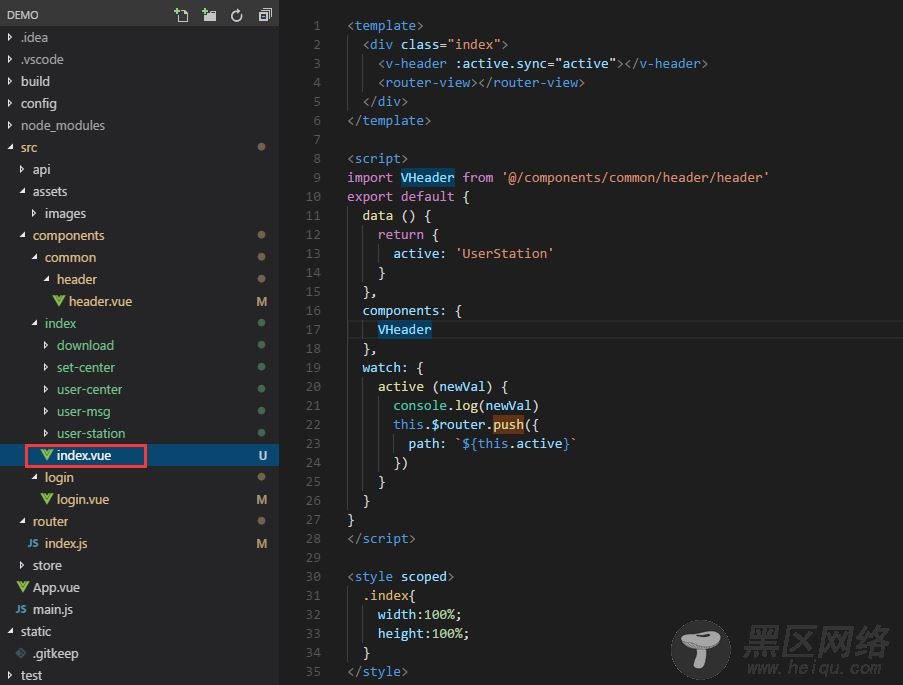Viewport: 903px width, 685px height.
Task: Click VHeader in the import statement on line 9
Action: pyautogui.click(x=427, y=177)
